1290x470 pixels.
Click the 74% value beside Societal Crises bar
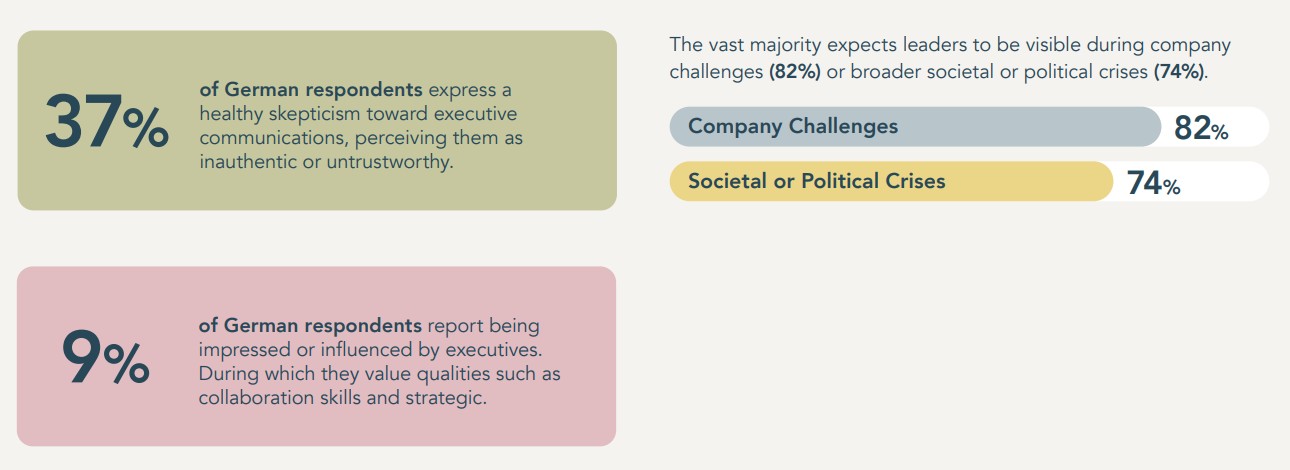point(1153,183)
